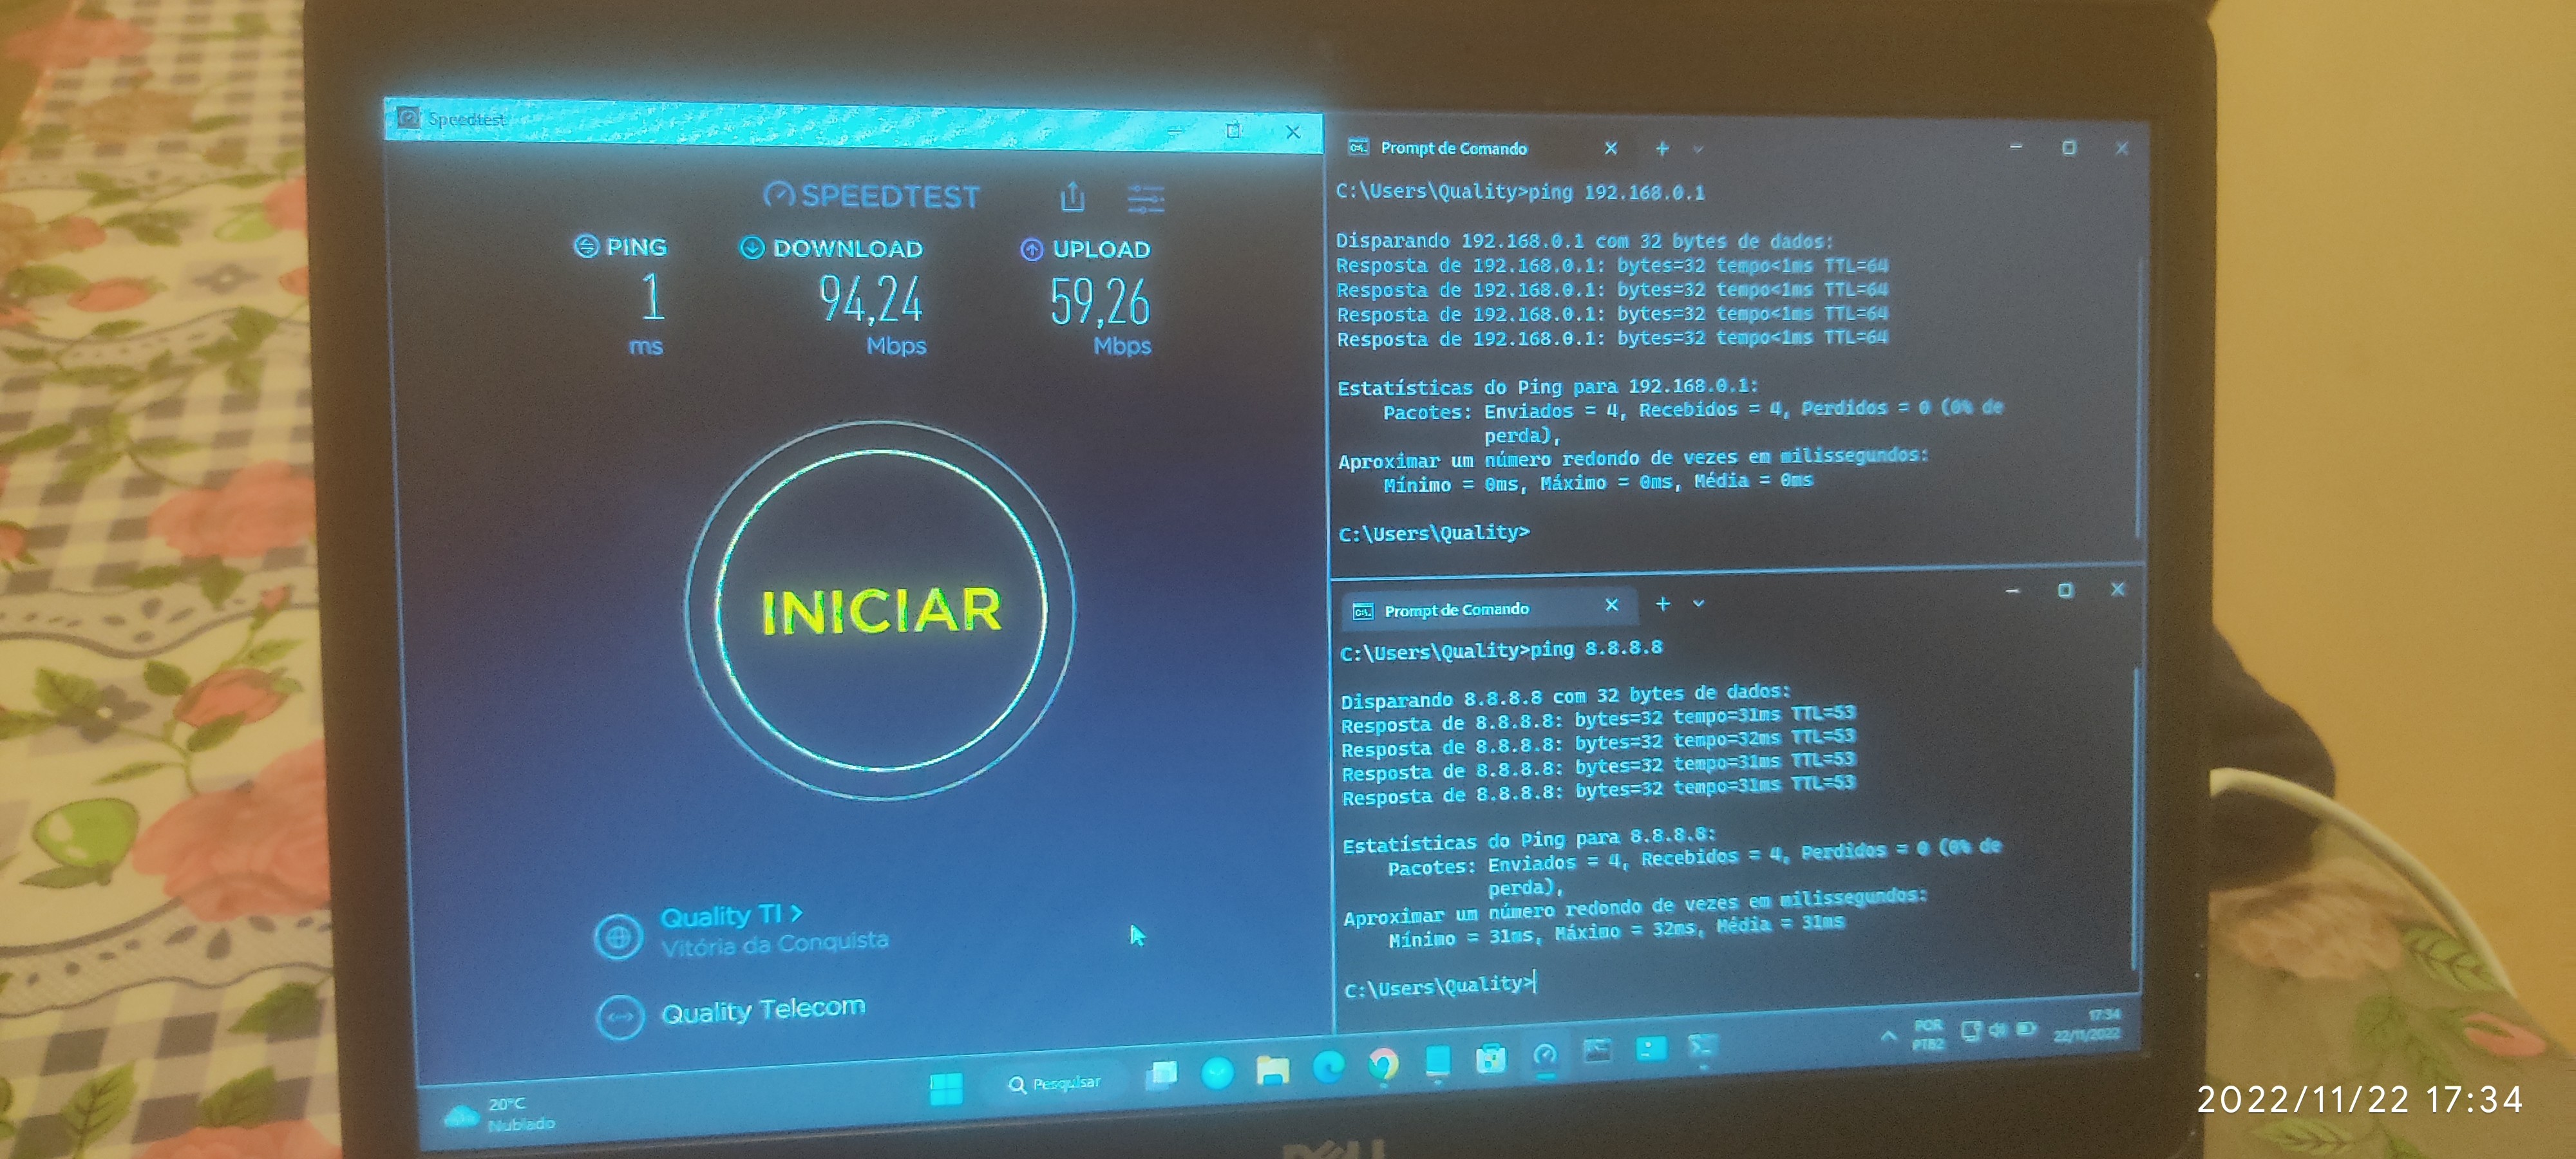
Task: Add new tab in top terminal
Action: pos(1662,148)
